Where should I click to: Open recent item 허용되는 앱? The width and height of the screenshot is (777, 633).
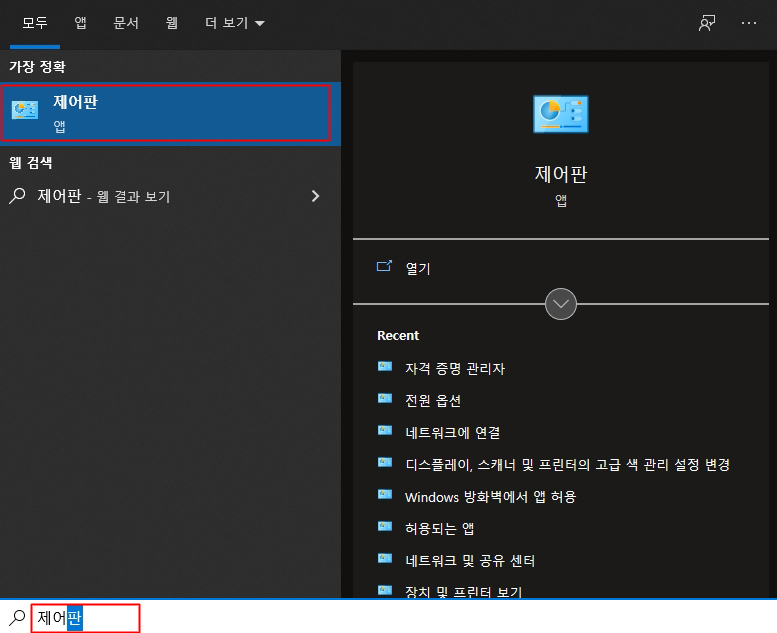pos(439,528)
